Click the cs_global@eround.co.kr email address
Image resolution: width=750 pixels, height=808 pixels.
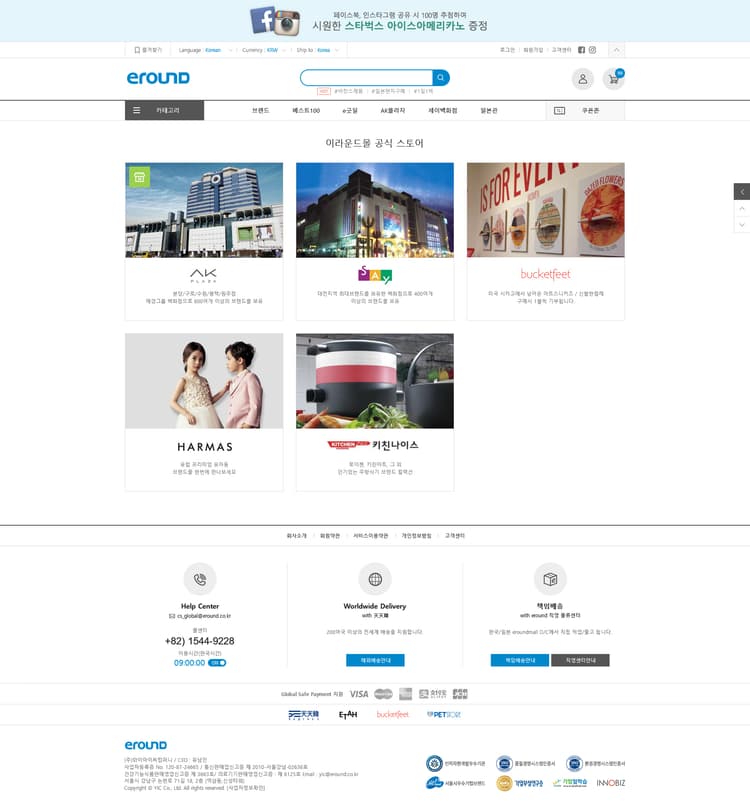[x=204, y=616]
